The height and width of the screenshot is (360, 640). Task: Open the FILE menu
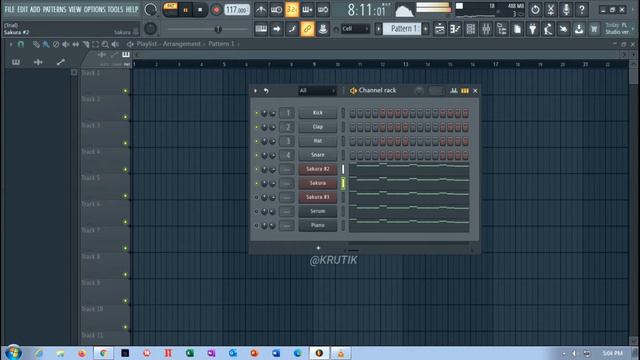click(9, 9)
